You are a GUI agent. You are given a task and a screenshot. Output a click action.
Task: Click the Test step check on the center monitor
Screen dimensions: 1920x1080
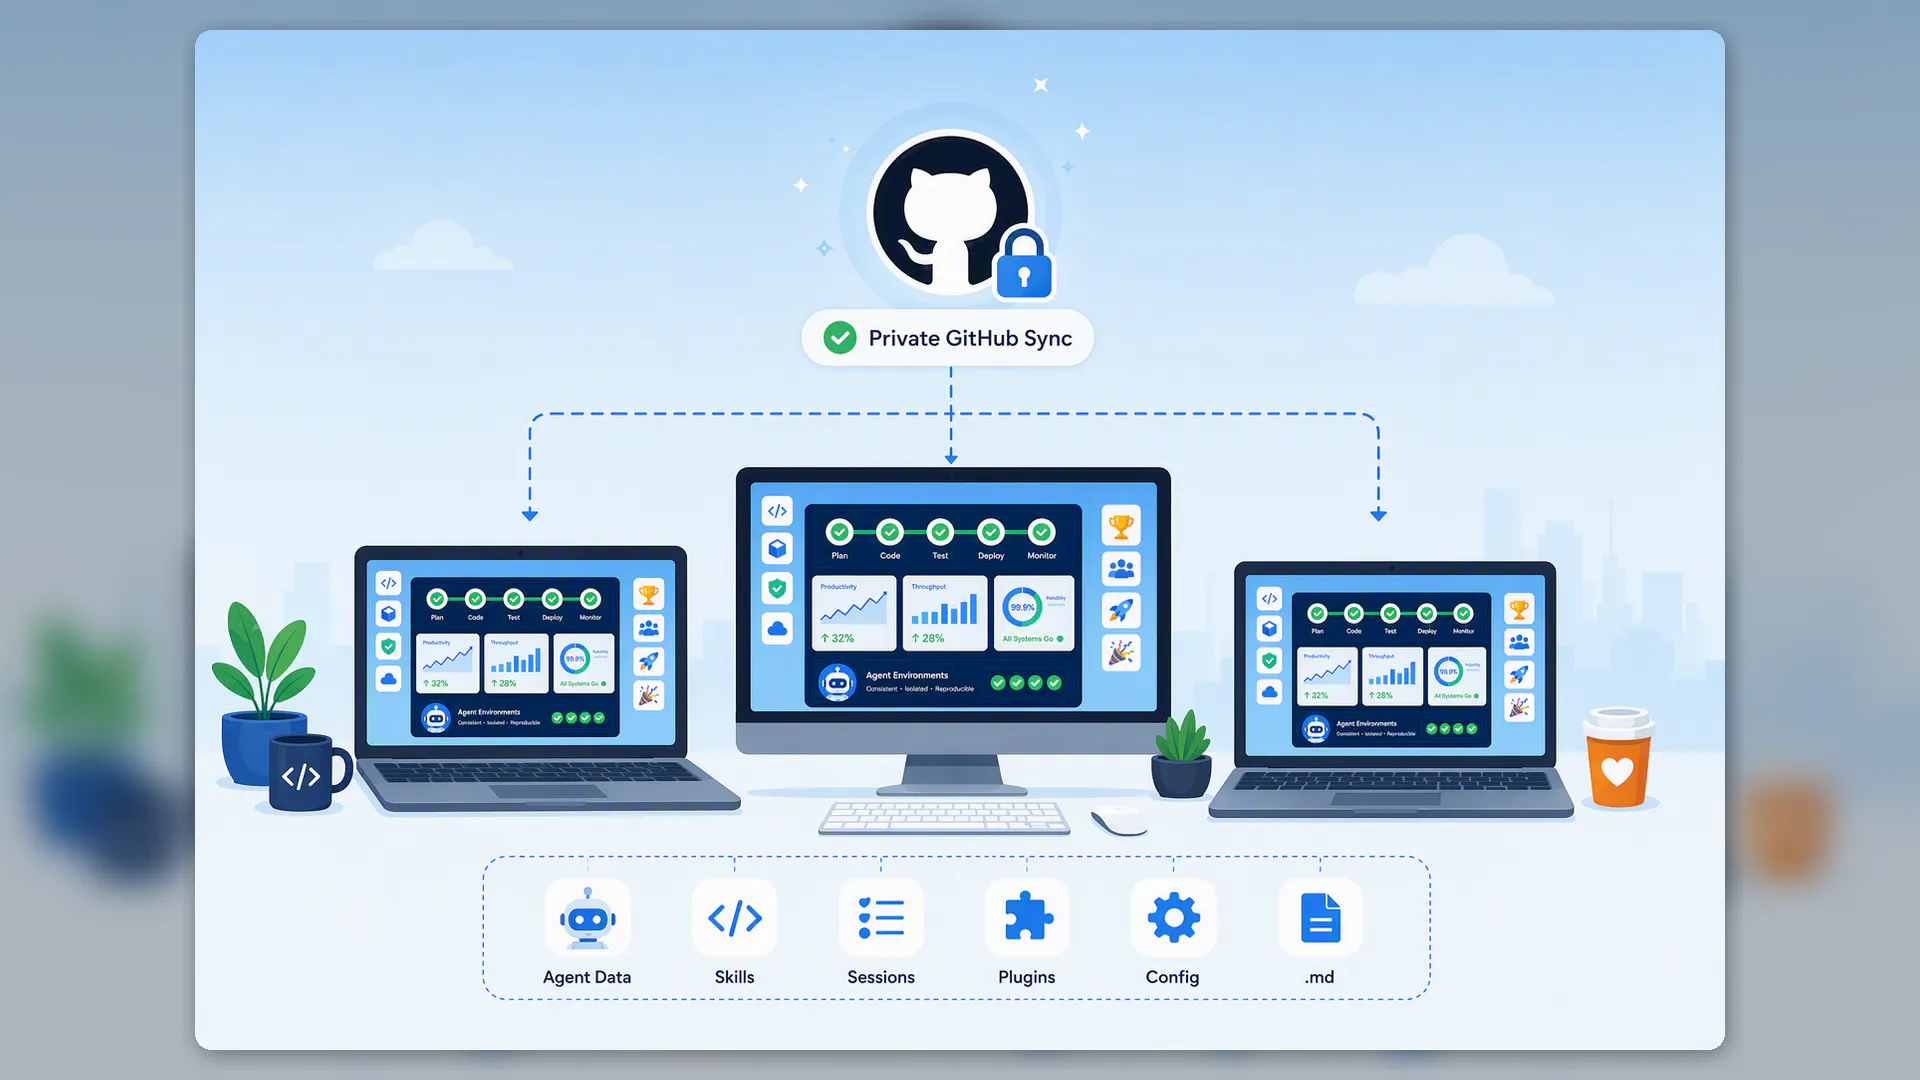coord(940,532)
